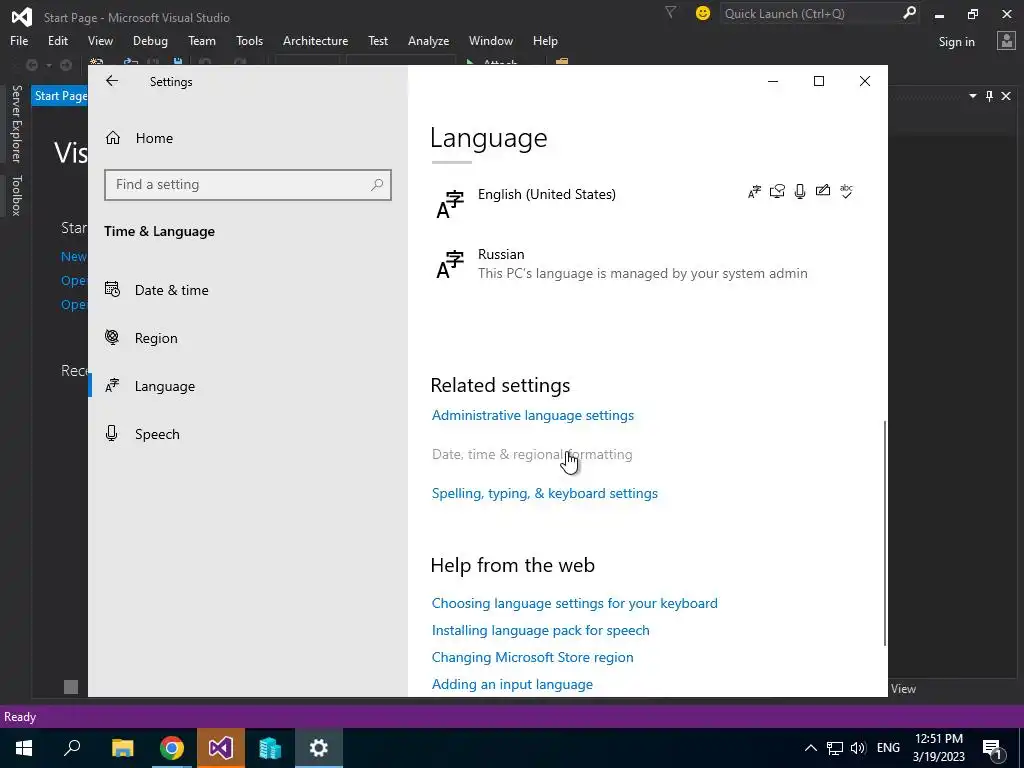Click the volume speaker icon in the tray
Image resolution: width=1024 pixels, height=768 pixels.
pos(858,748)
